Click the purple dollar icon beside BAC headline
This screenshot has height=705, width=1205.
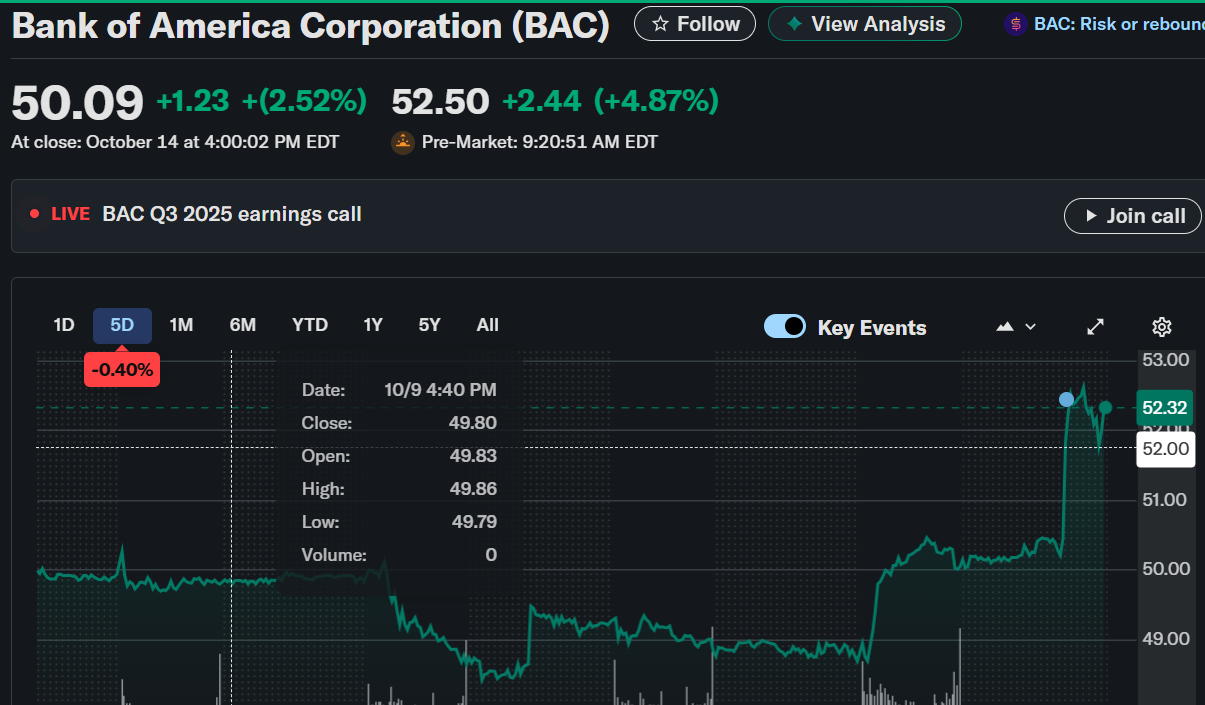coord(1016,24)
